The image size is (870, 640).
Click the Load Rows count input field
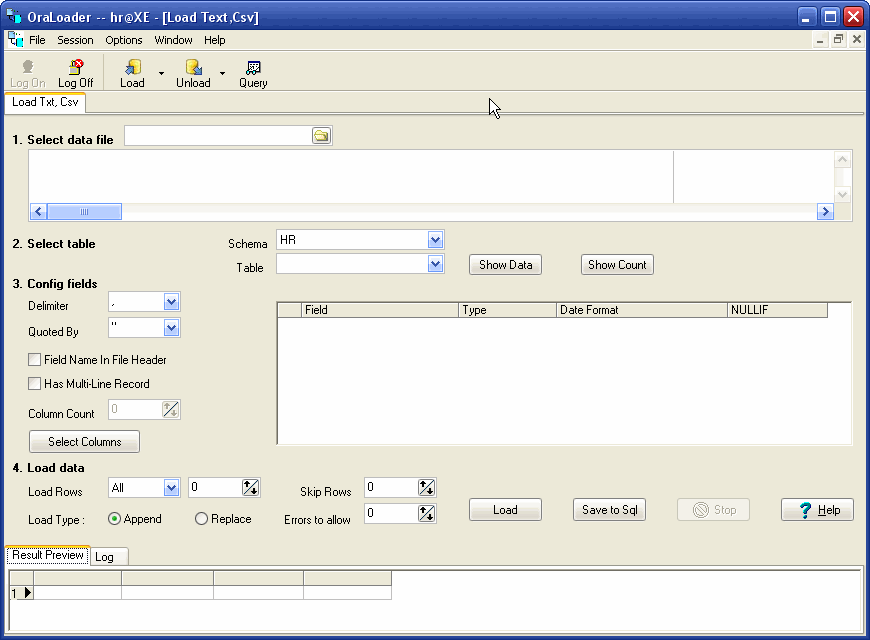(x=215, y=488)
